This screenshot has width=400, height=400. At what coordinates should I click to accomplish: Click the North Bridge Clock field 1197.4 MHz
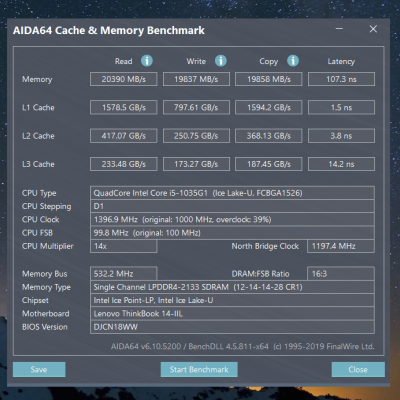(341, 246)
